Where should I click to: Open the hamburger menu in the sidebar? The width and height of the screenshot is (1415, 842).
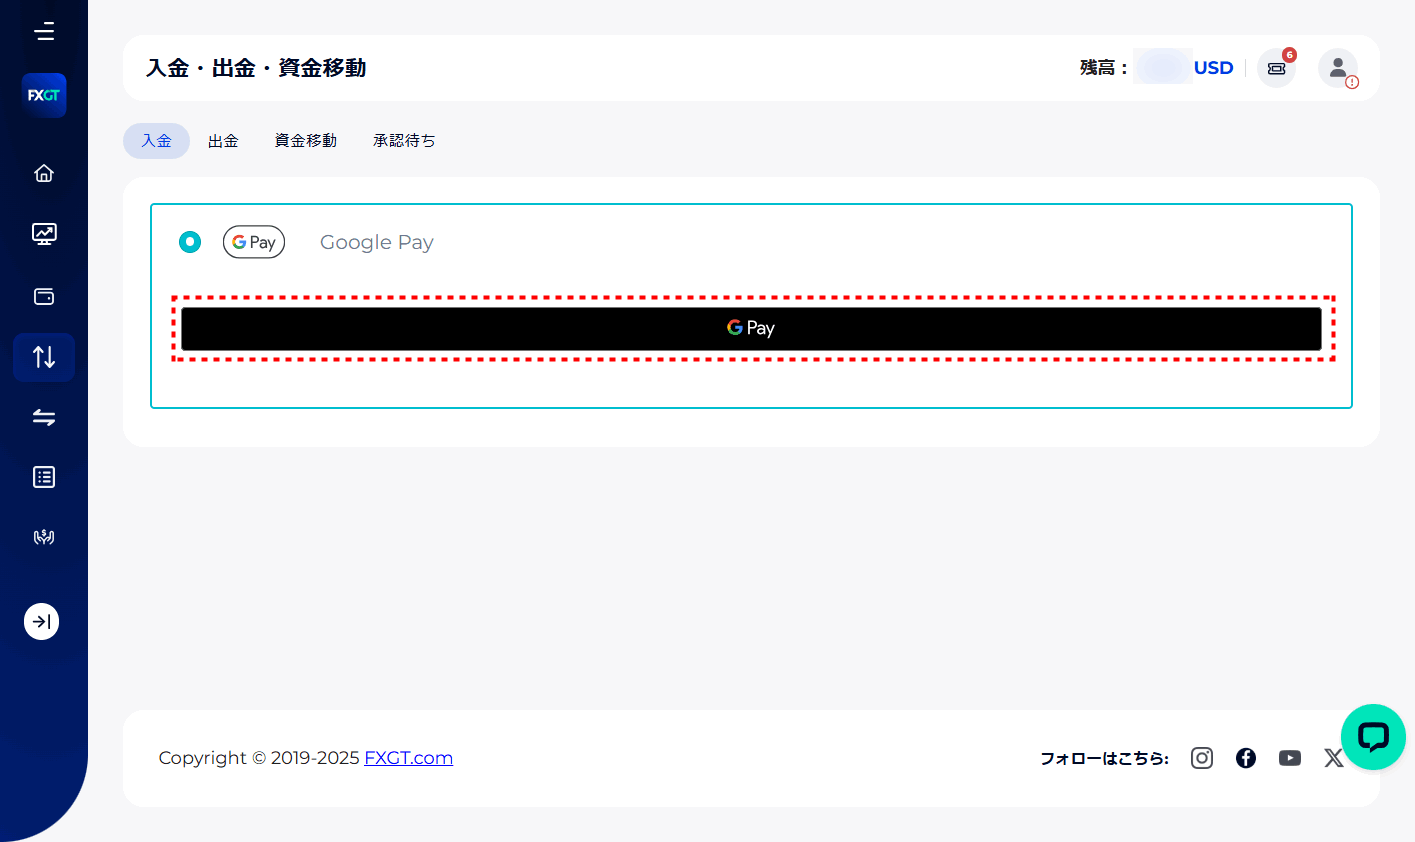click(44, 32)
